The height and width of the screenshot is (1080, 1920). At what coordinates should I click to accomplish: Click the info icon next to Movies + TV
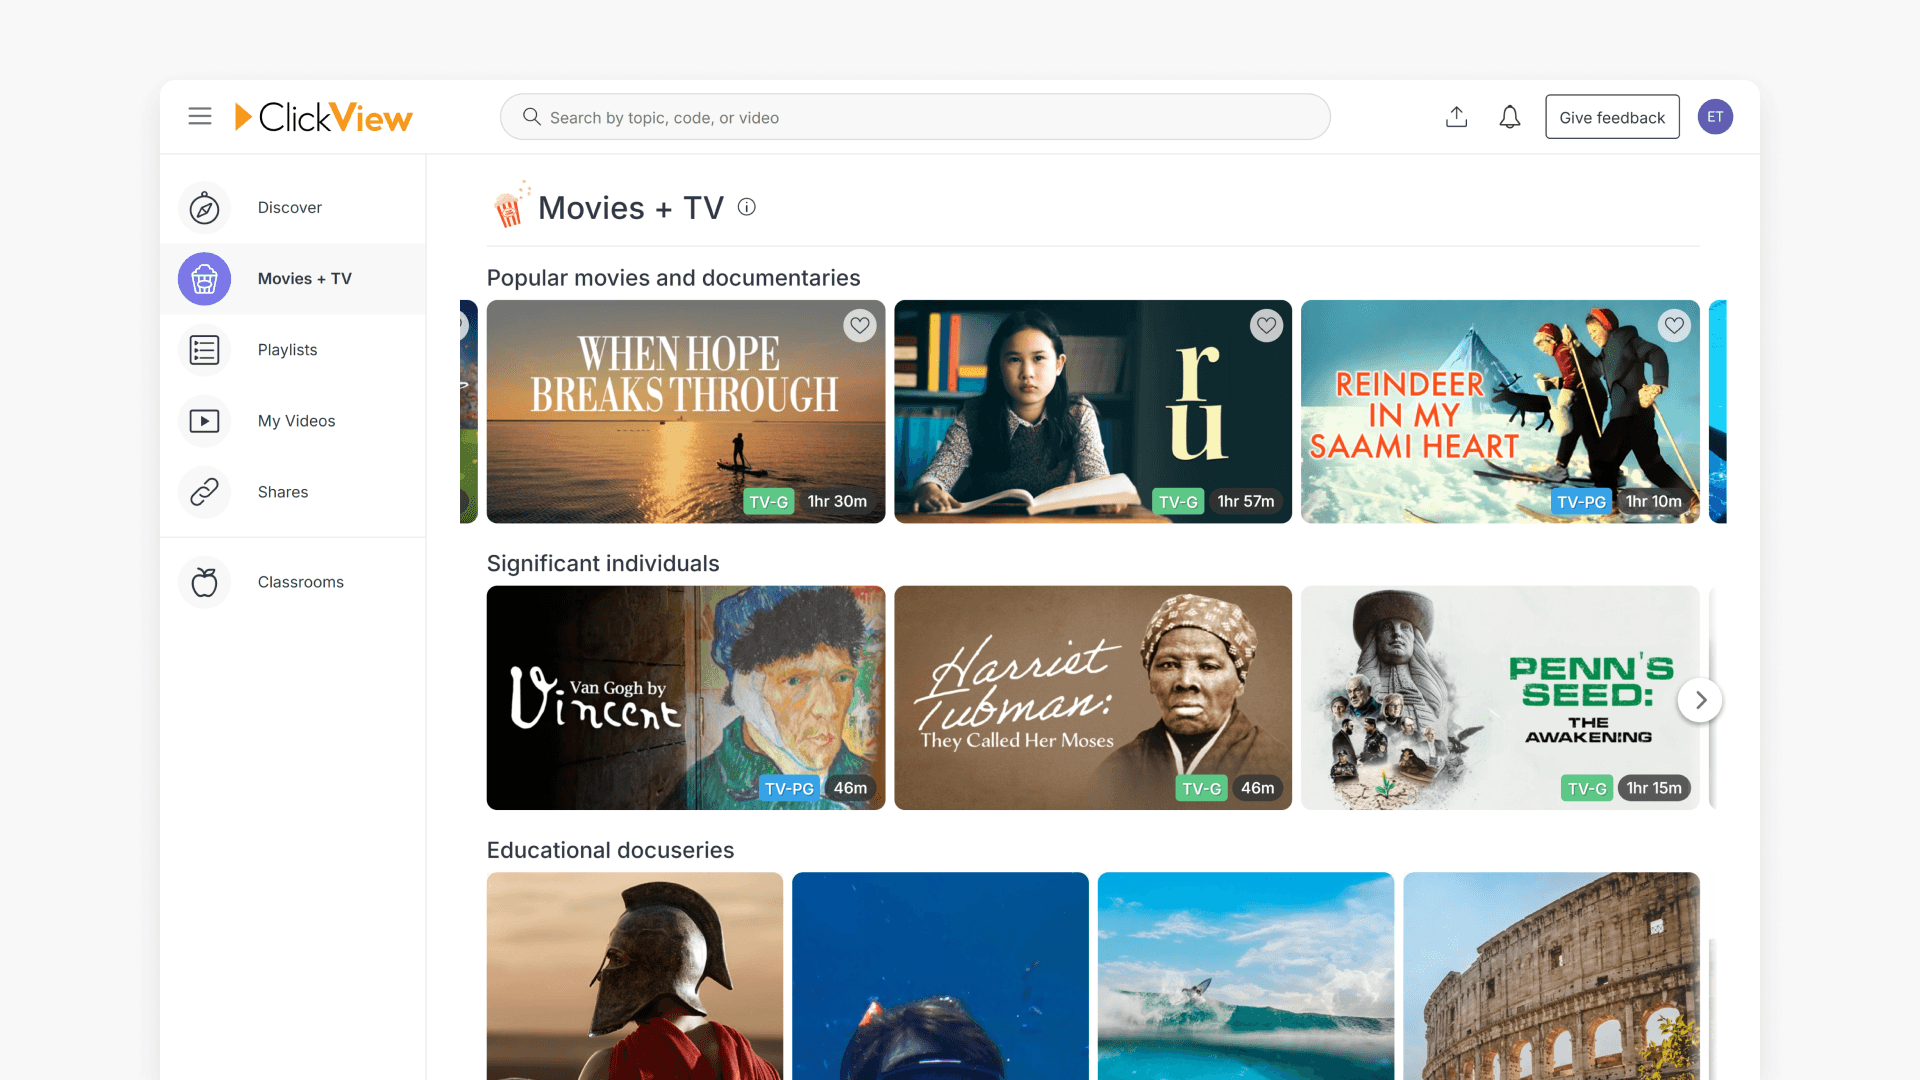pyautogui.click(x=746, y=207)
